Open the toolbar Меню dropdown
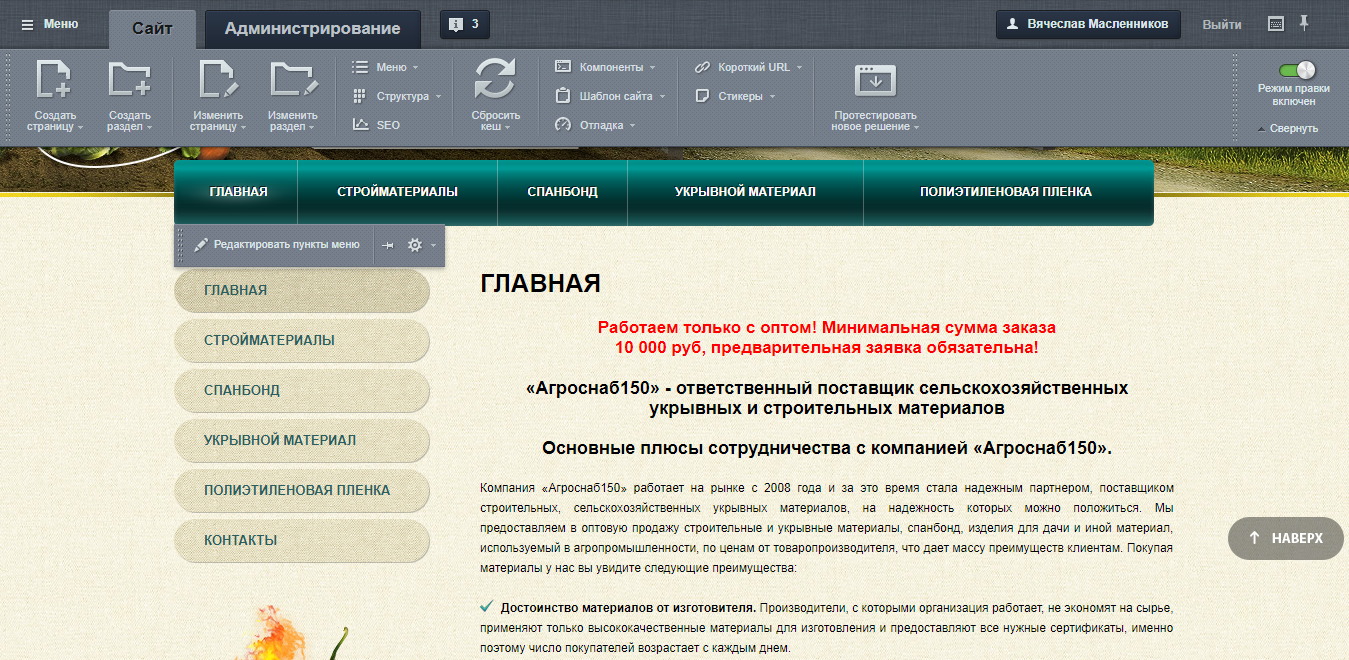This screenshot has height=660, width=1349. coord(385,67)
